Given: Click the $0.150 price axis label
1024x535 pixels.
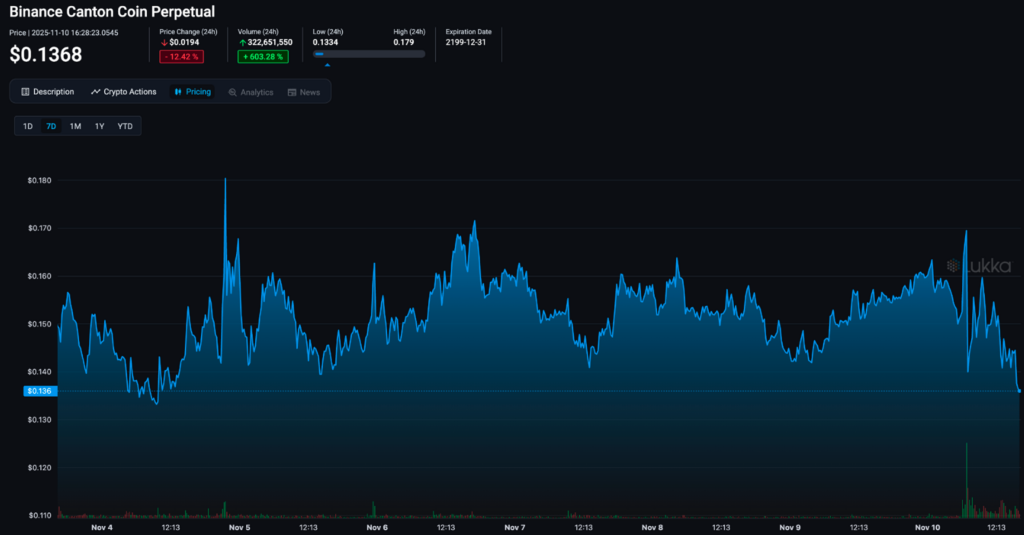Looking at the screenshot, I should 39,324.
